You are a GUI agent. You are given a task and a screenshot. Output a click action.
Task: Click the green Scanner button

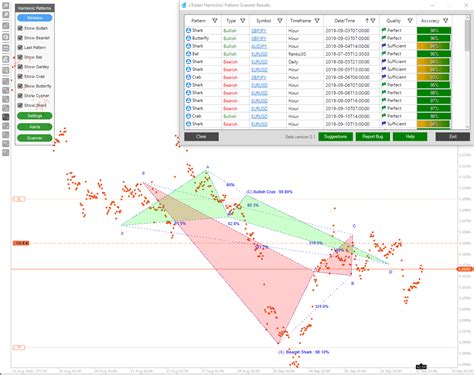[x=35, y=138]
